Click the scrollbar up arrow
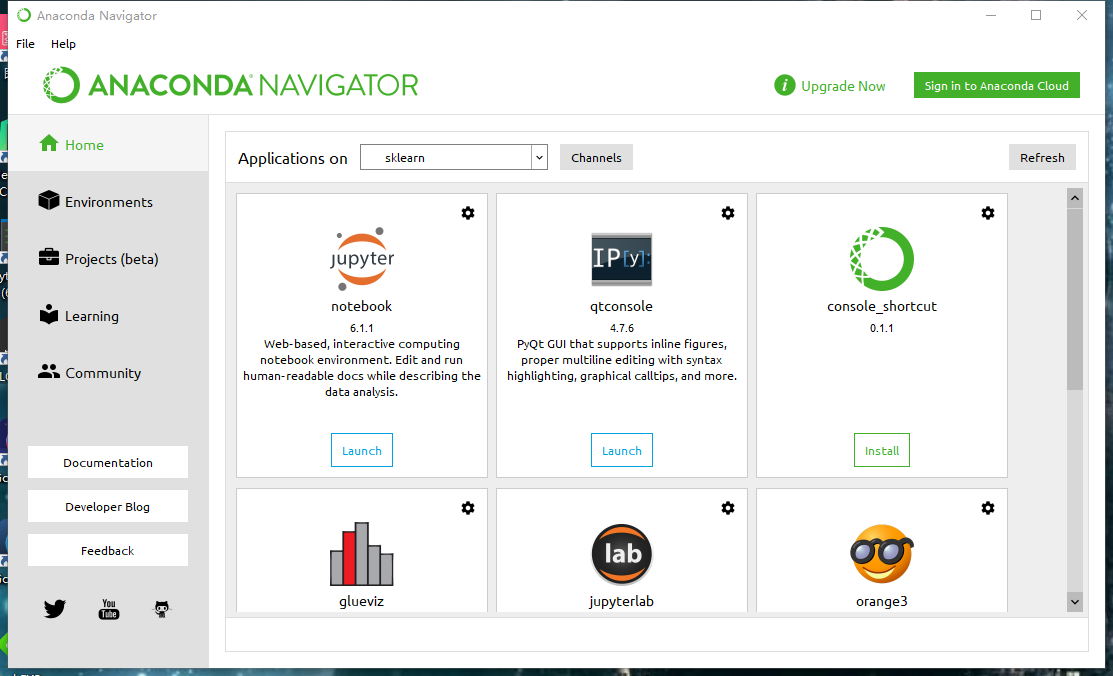 click(1075, 198)
